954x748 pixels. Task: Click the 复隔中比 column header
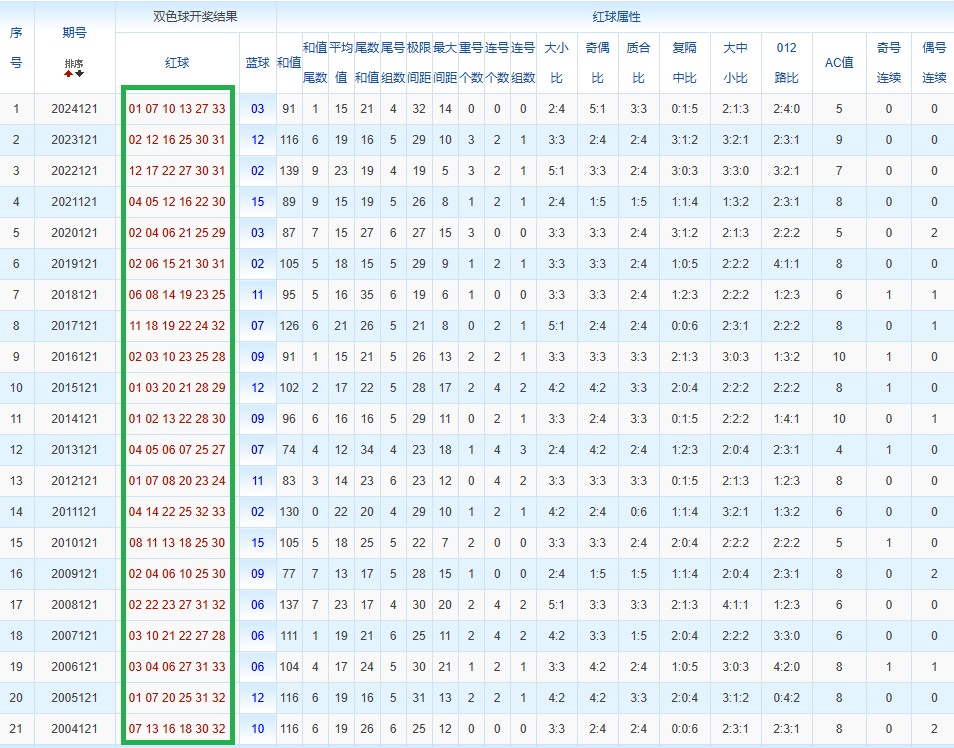click(x=684, y=62)
